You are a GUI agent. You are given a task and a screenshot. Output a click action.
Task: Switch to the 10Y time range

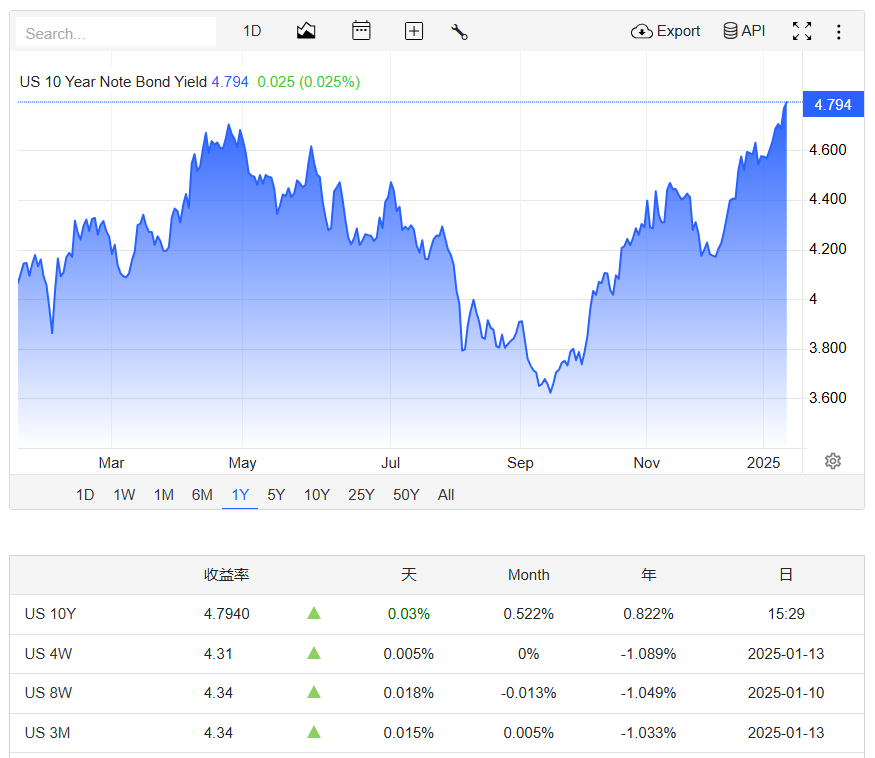pos(317,494)
